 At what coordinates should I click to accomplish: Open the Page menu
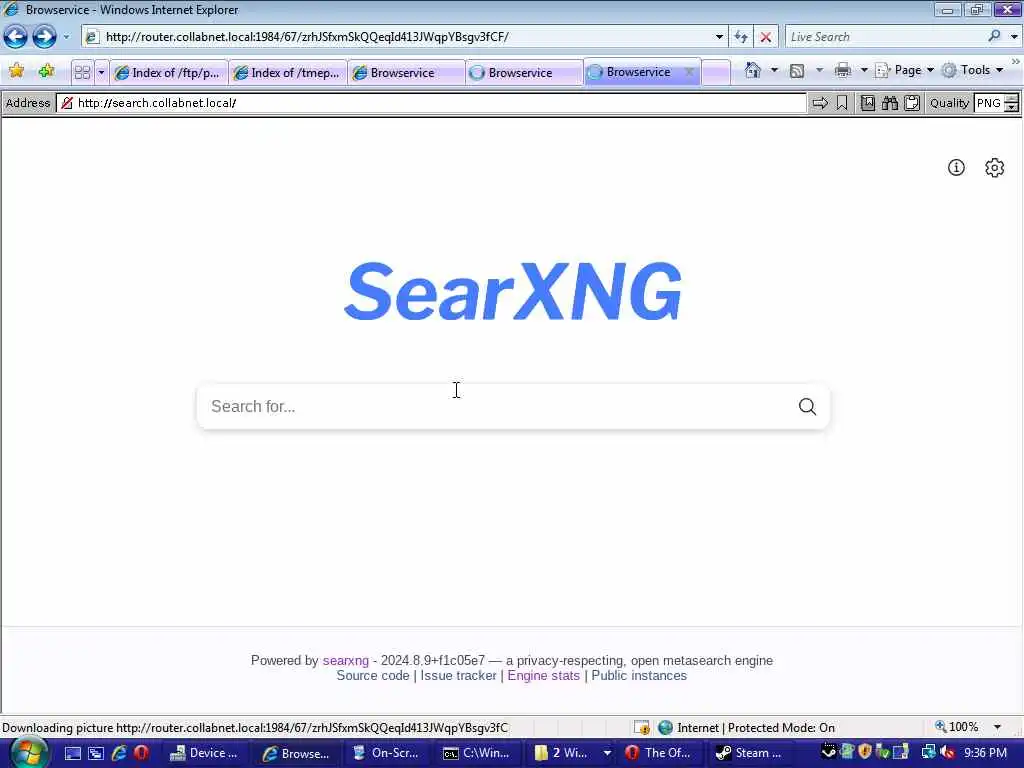pos(904,70)
